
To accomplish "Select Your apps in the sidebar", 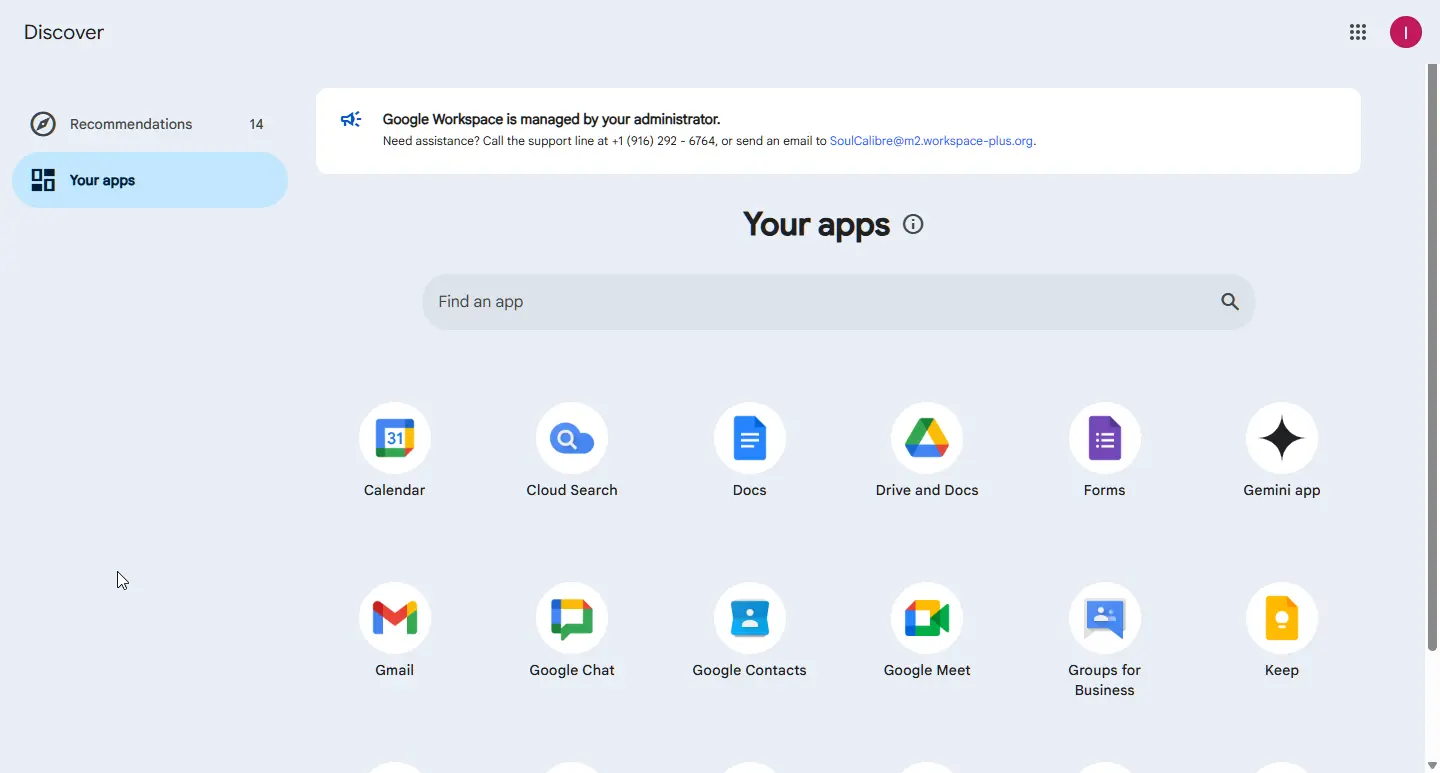I will (x=150, y=180).
